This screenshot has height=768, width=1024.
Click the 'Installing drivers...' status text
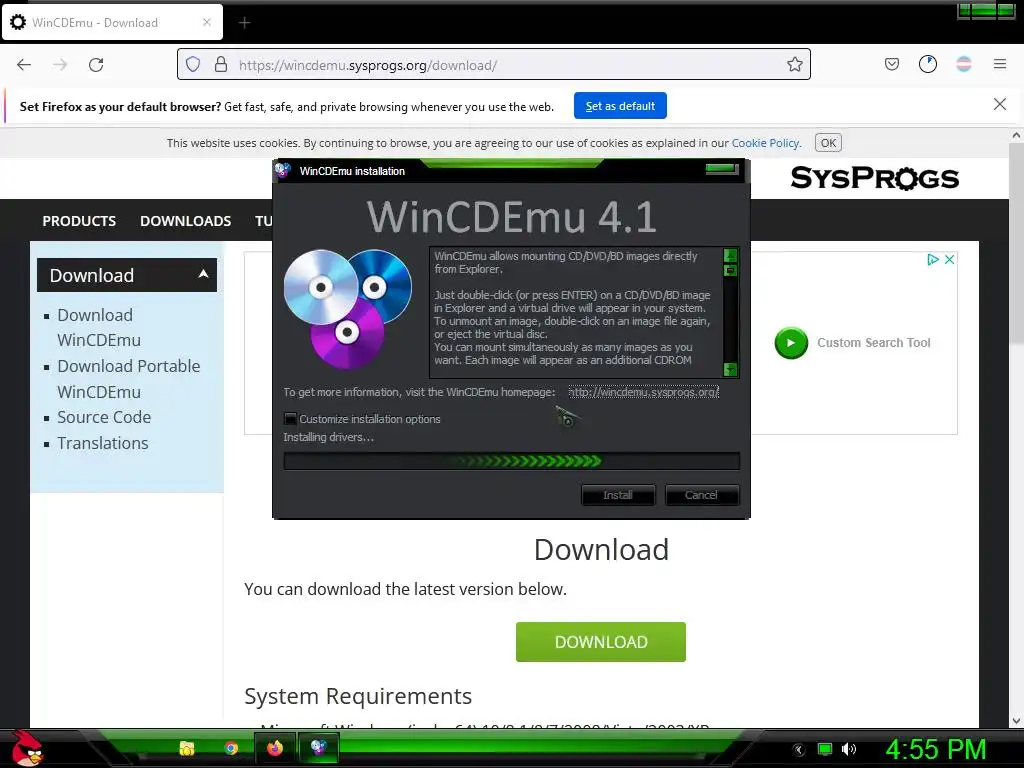pos(328,438)
